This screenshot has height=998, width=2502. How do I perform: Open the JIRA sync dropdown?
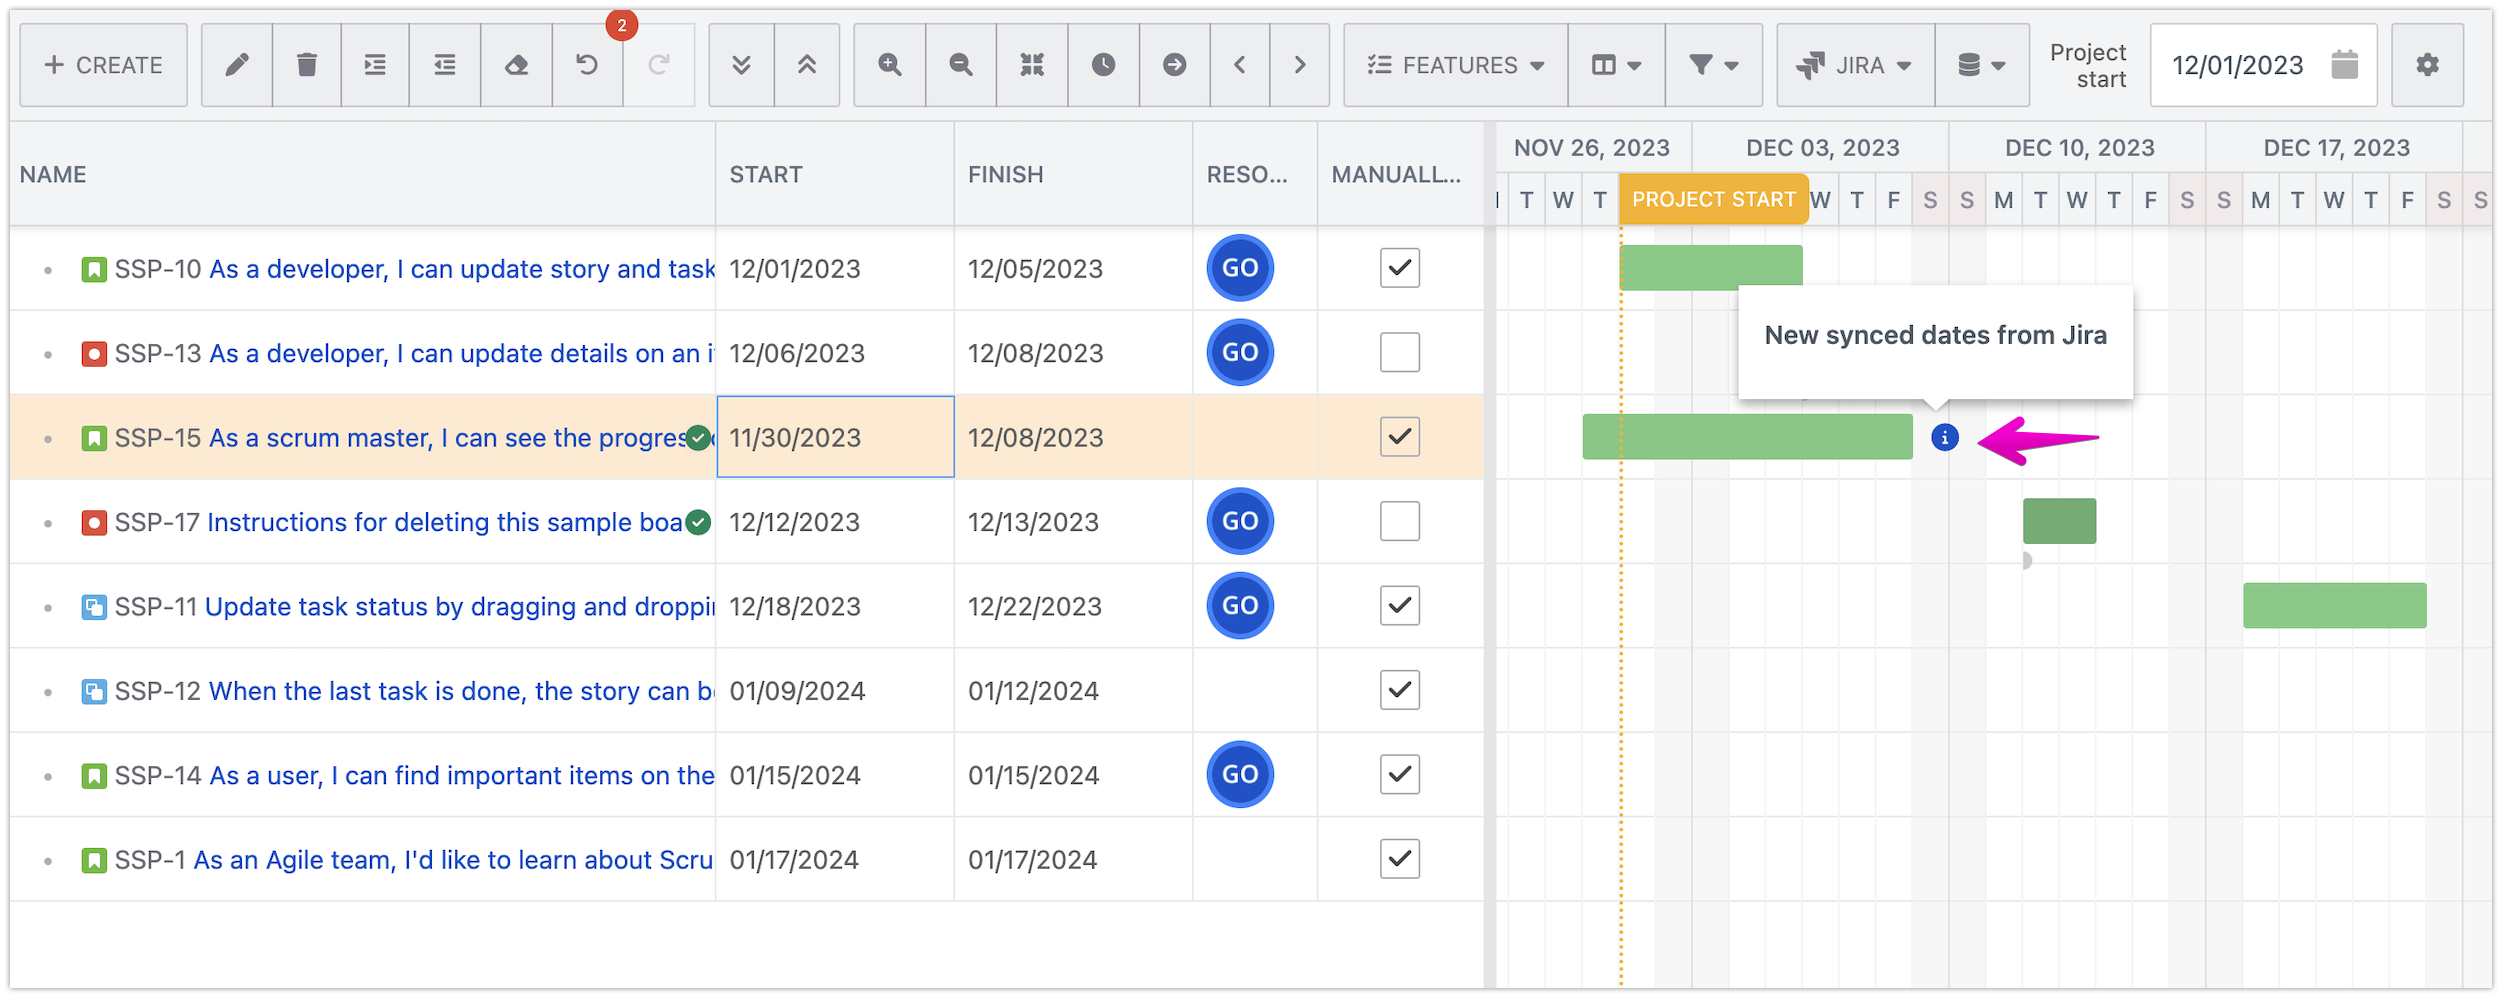click(1853, 65)
